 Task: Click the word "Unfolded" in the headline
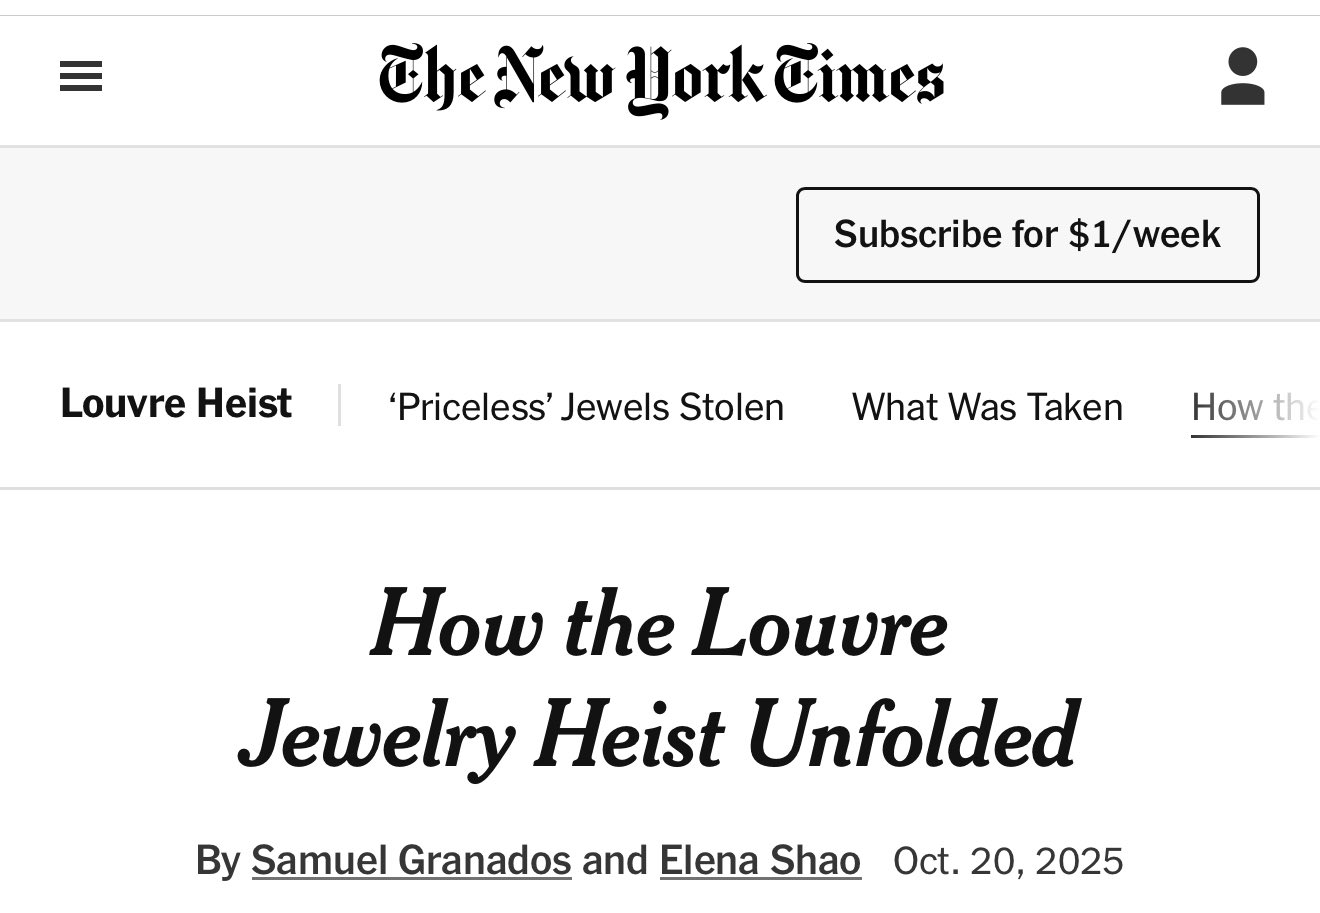point(911,737)
